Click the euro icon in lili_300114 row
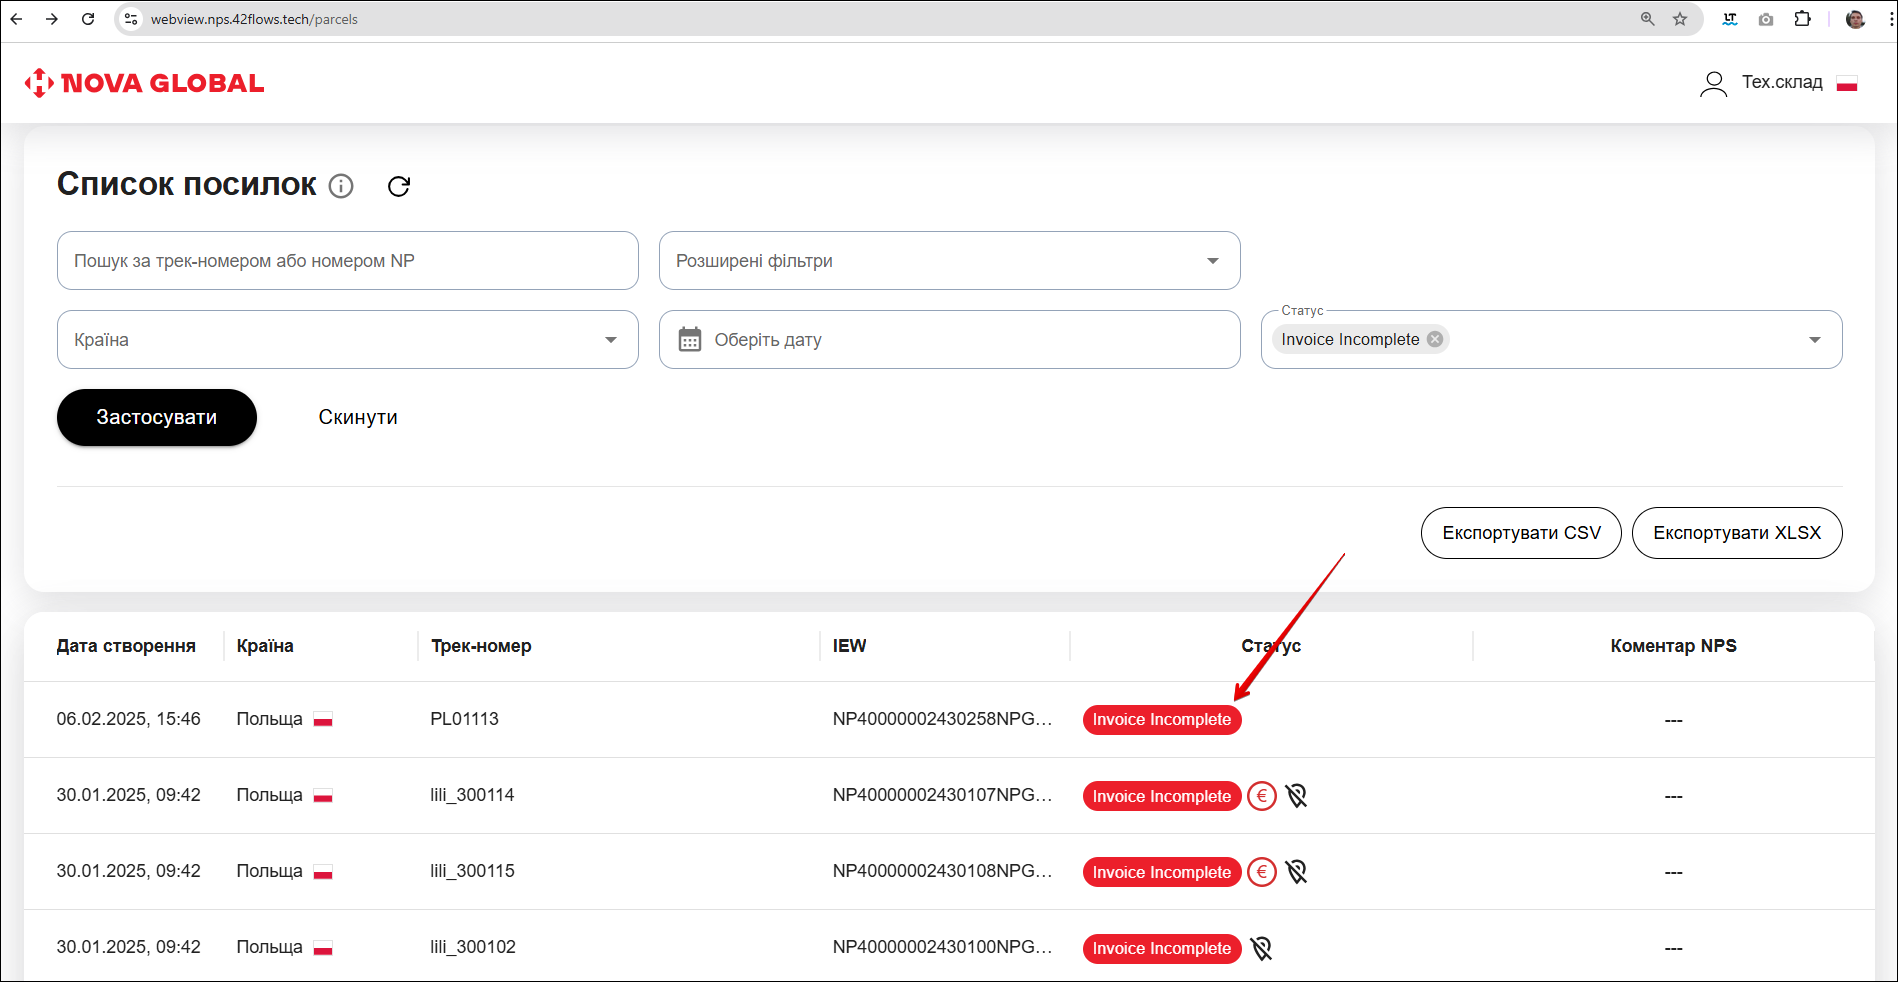 1262,796
